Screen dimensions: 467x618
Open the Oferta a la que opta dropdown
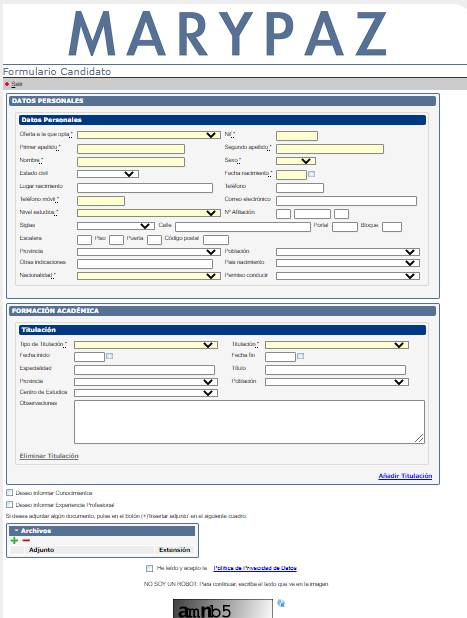(149, 135)
